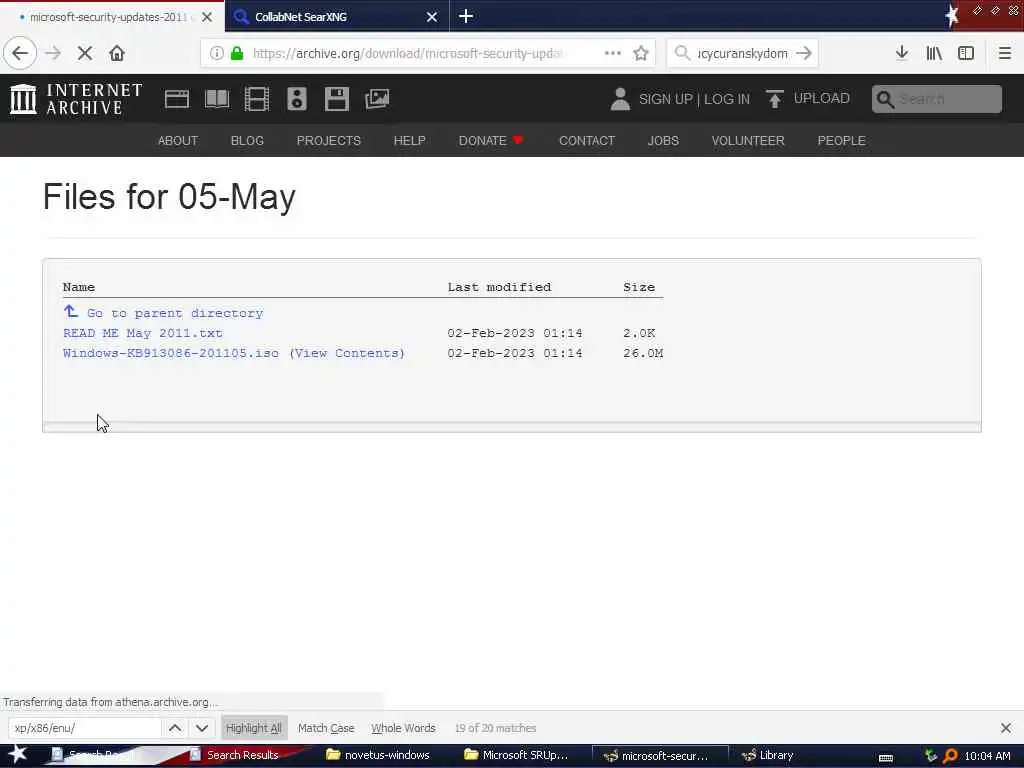This screenshot has height=768, width=1024.
Task: Open the HELP nav item
Action: [409, 140]
